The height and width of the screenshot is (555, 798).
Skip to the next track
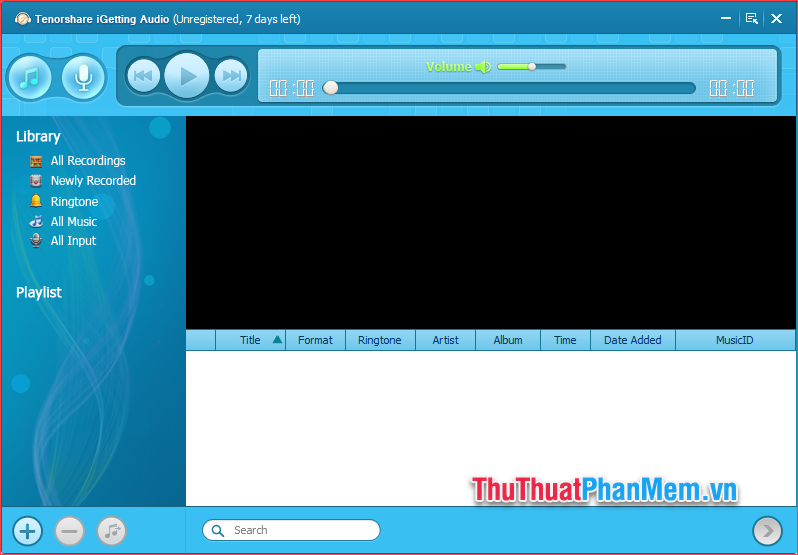click(x=231, y=76)
